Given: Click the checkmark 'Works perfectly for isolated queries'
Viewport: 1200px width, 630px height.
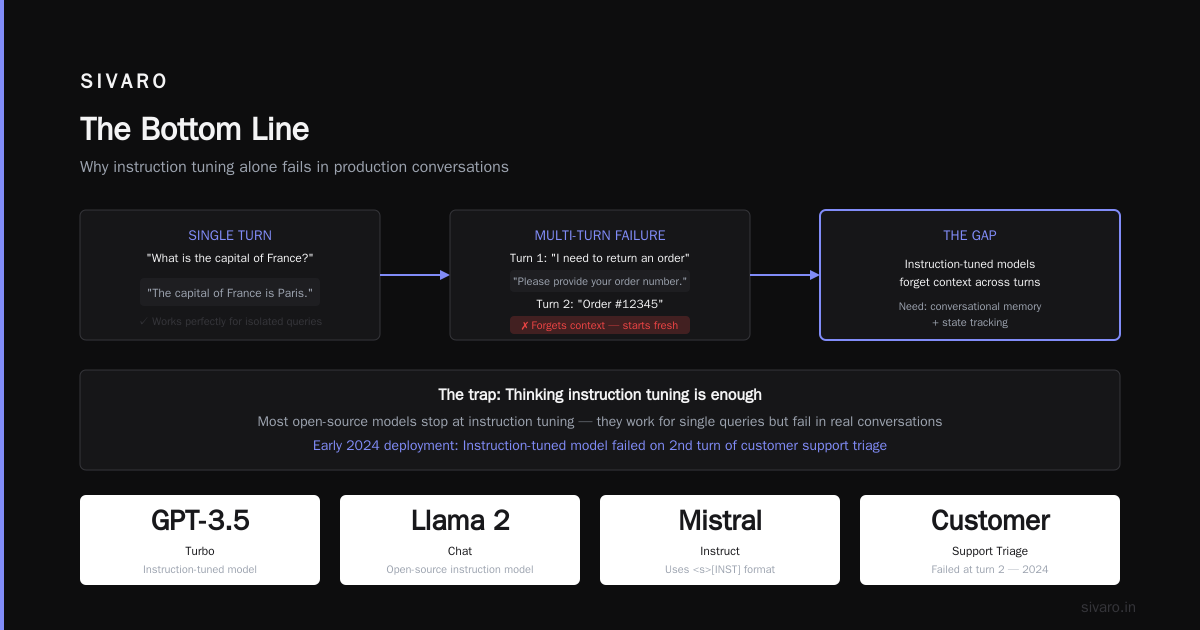Looking at the screenshot, I should 230,322.
